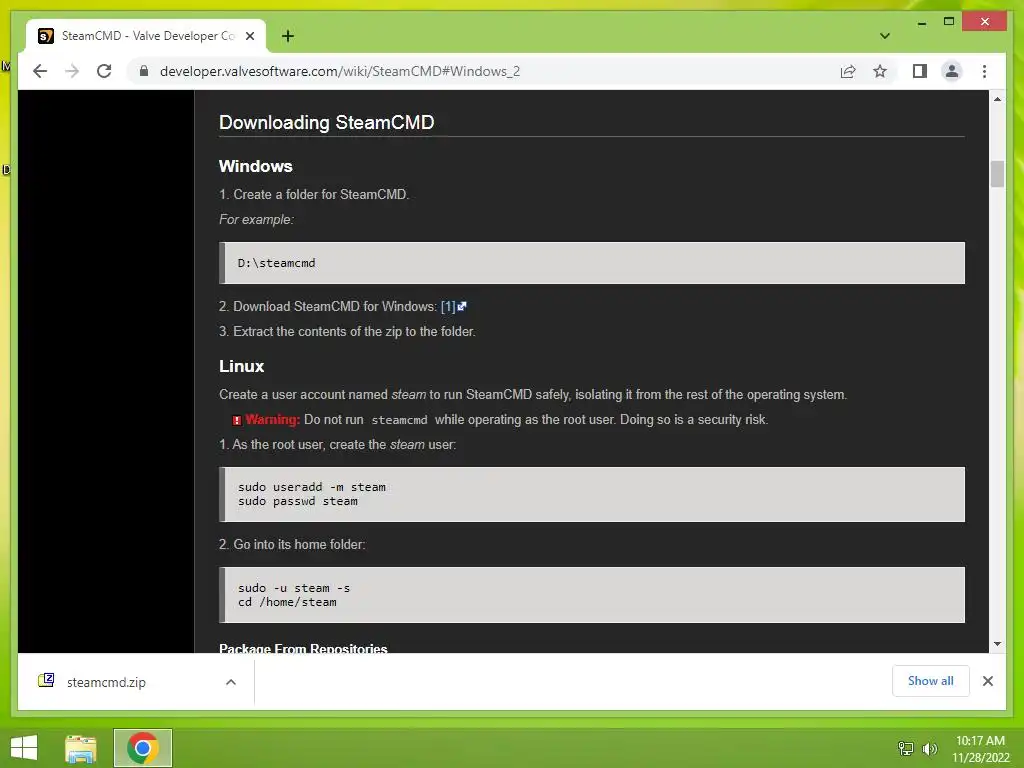Click the Windows section heading
The height and width of the screenshot is (768, 1024).
255,167
